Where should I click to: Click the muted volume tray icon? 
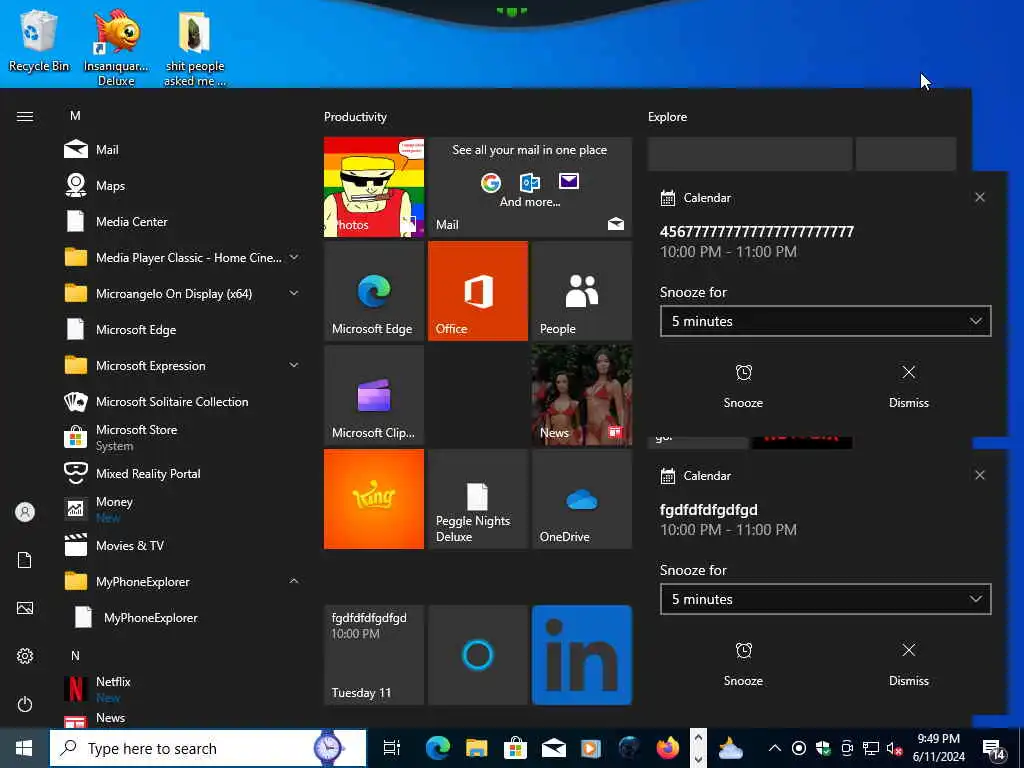coord(894,748)
